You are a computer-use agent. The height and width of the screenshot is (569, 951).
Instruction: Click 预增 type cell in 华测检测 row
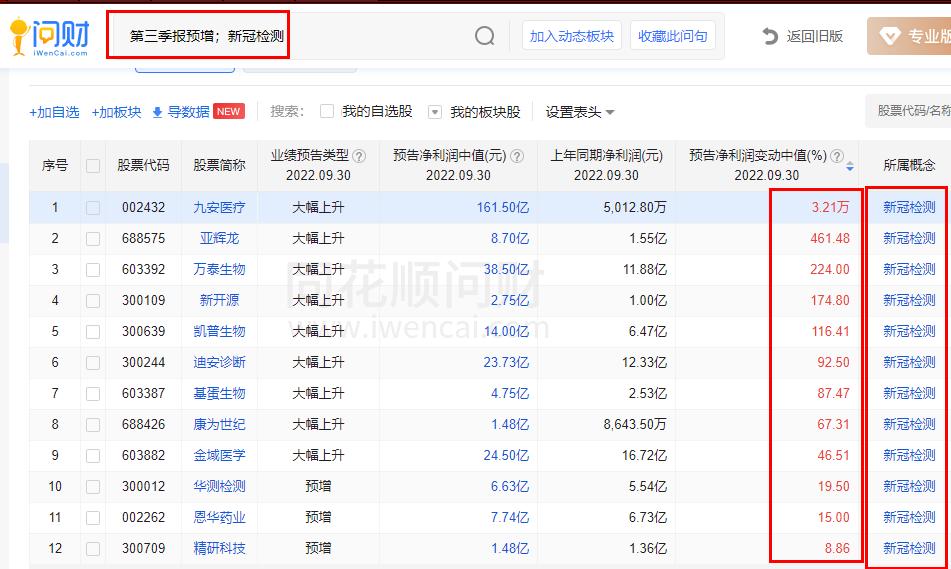pos(318,486)
